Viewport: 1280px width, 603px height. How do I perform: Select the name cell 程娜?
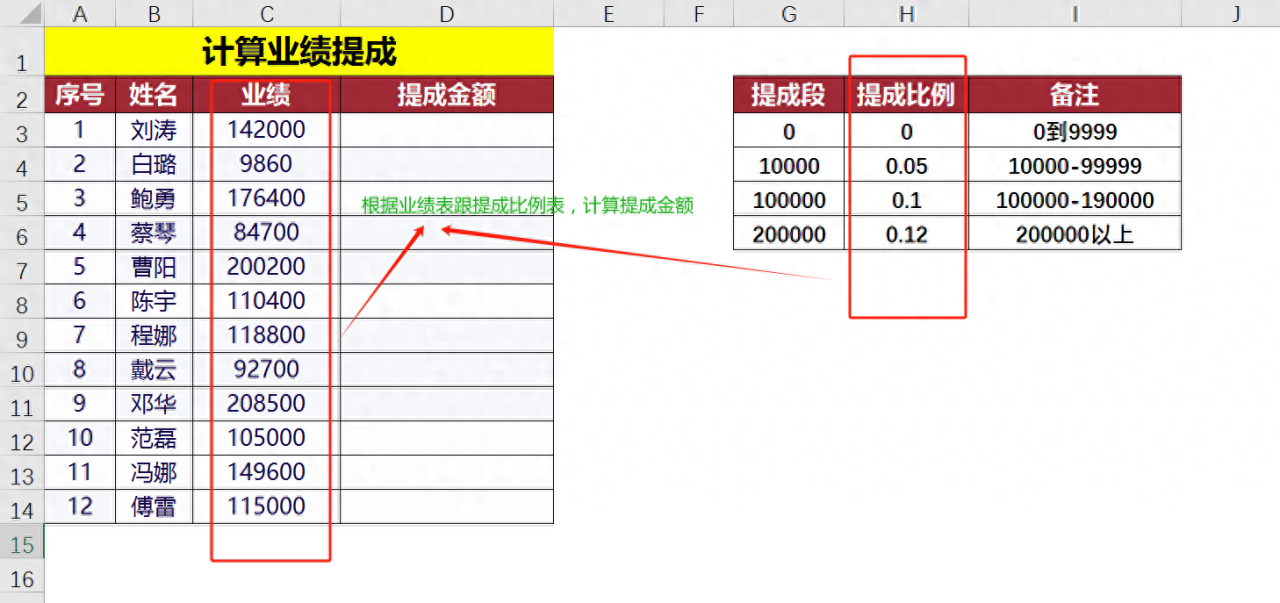click(154, 335)
